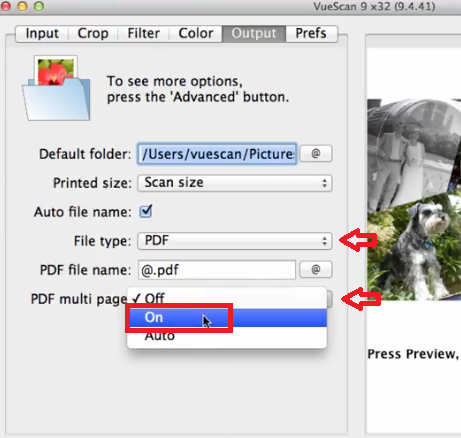Click the yellow minimize window button
This screenshot has height=438, width=461.
point(22,6)
